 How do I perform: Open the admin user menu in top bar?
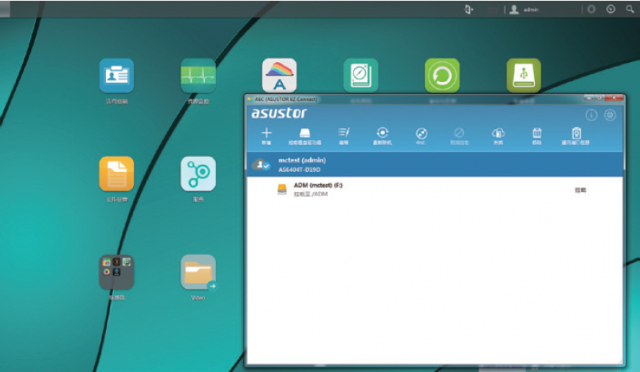click(x=524, y=9)
